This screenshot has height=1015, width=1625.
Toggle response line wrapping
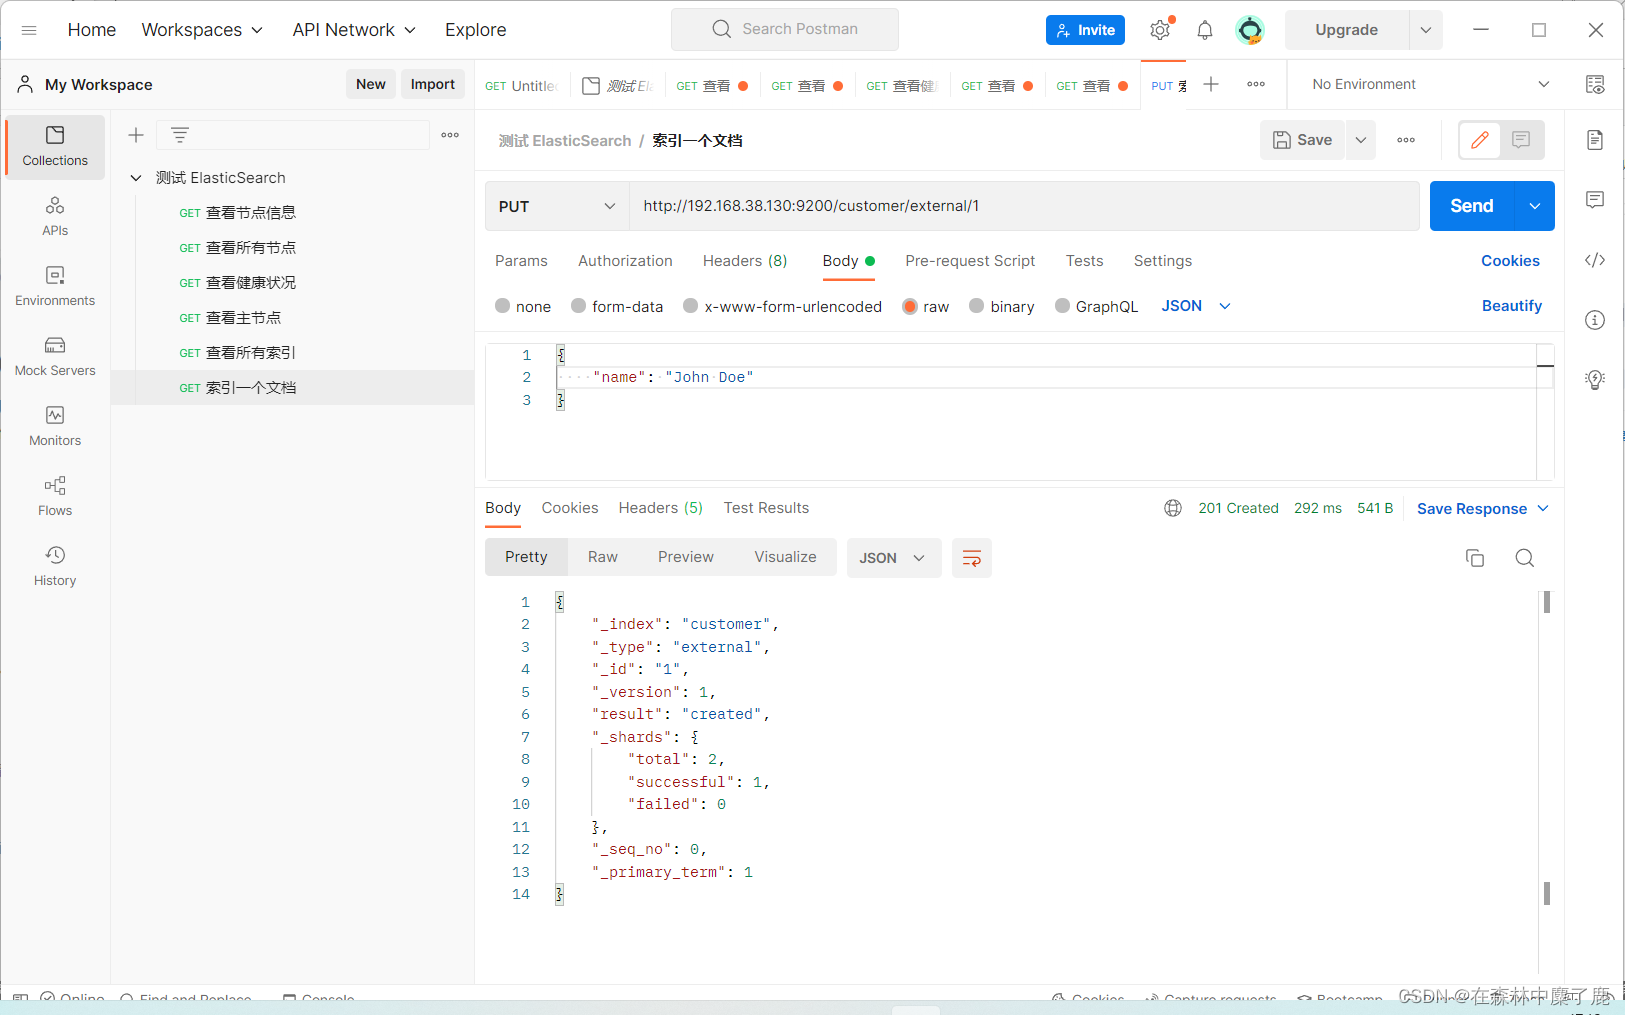[x=971, y=558]
